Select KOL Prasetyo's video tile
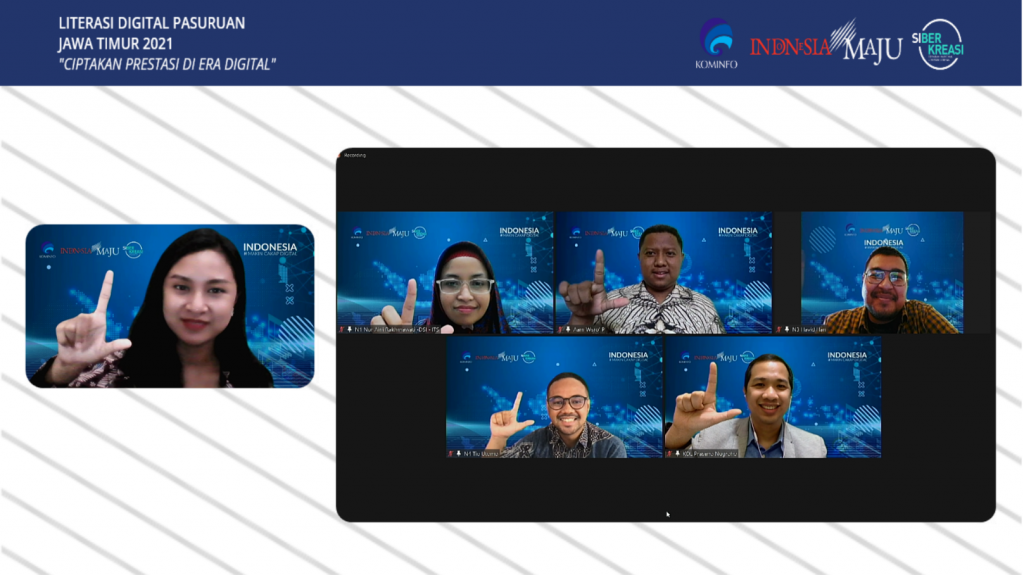 [x=773, y=397]
